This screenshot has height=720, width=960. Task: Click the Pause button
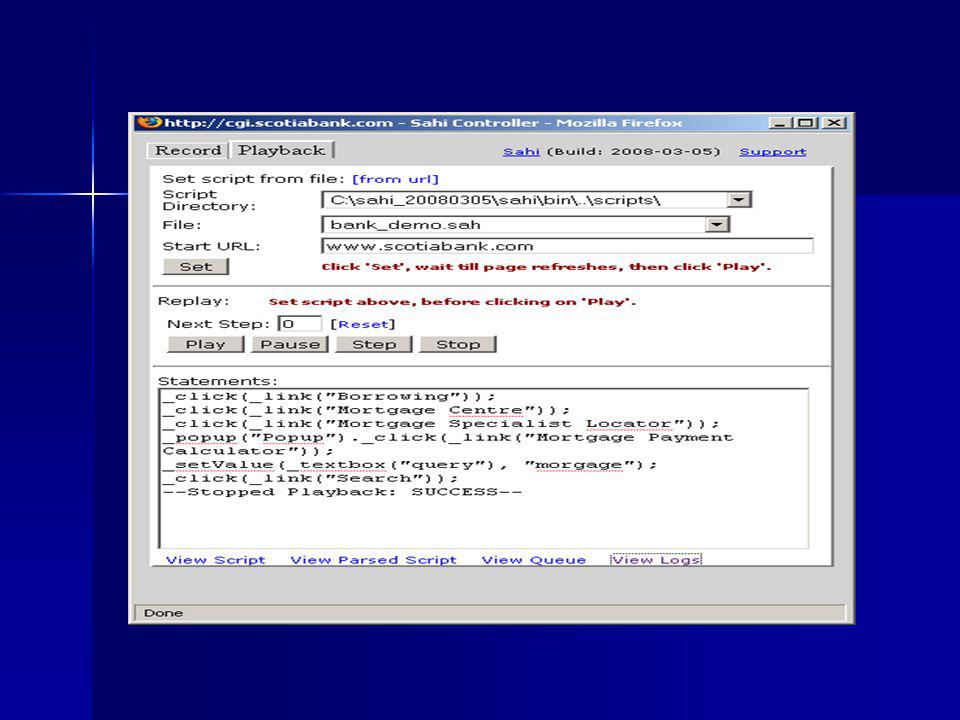tap(290, 344)
